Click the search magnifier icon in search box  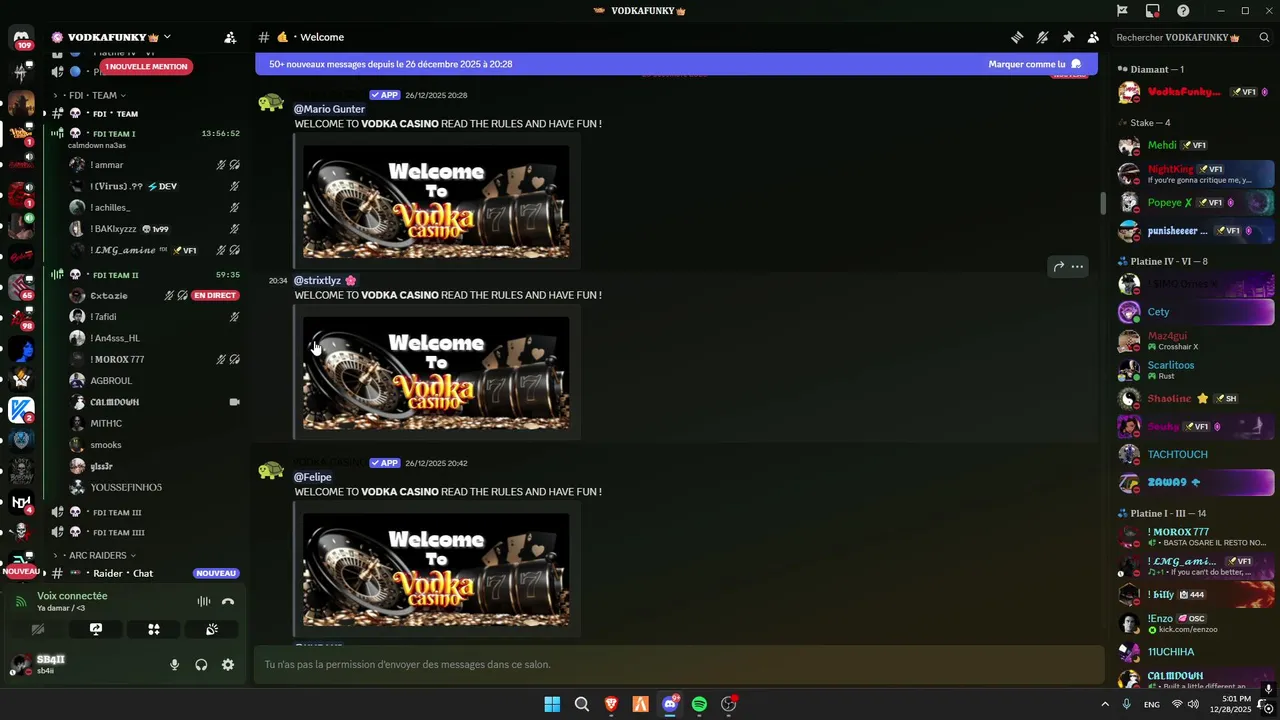tap(1264, 37)
